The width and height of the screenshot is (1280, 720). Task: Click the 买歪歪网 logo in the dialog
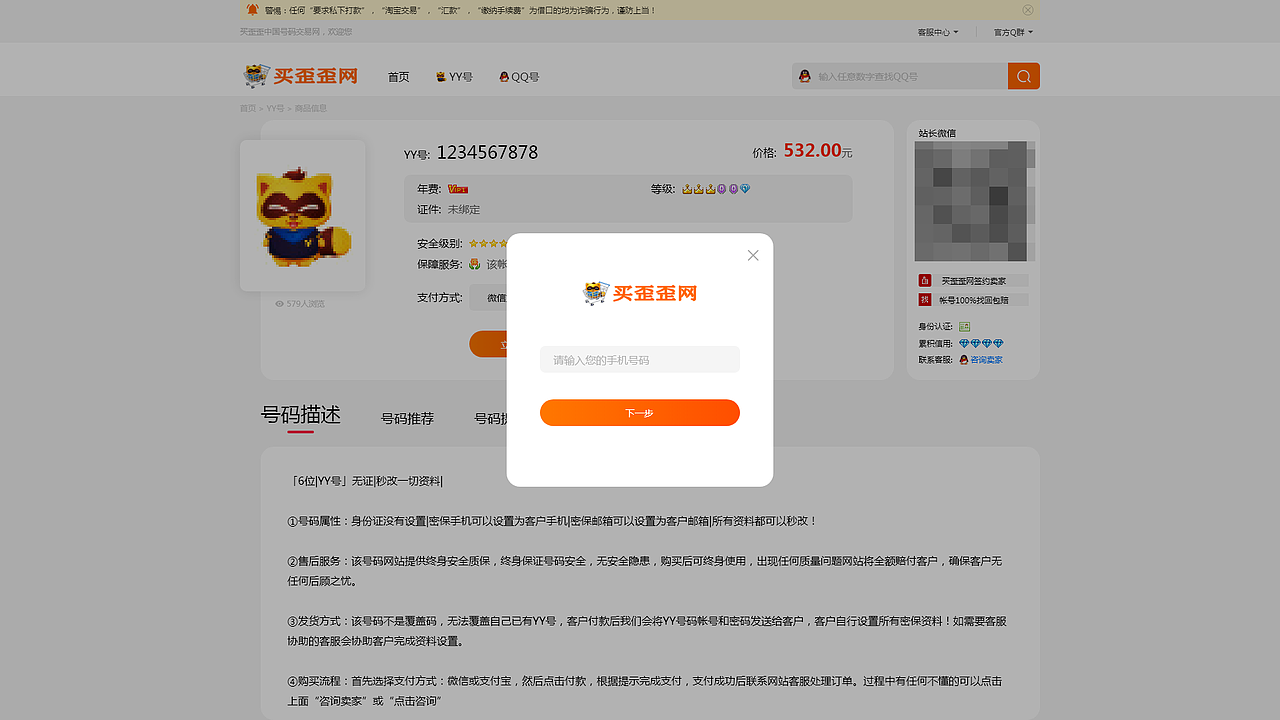click(640, 293)
